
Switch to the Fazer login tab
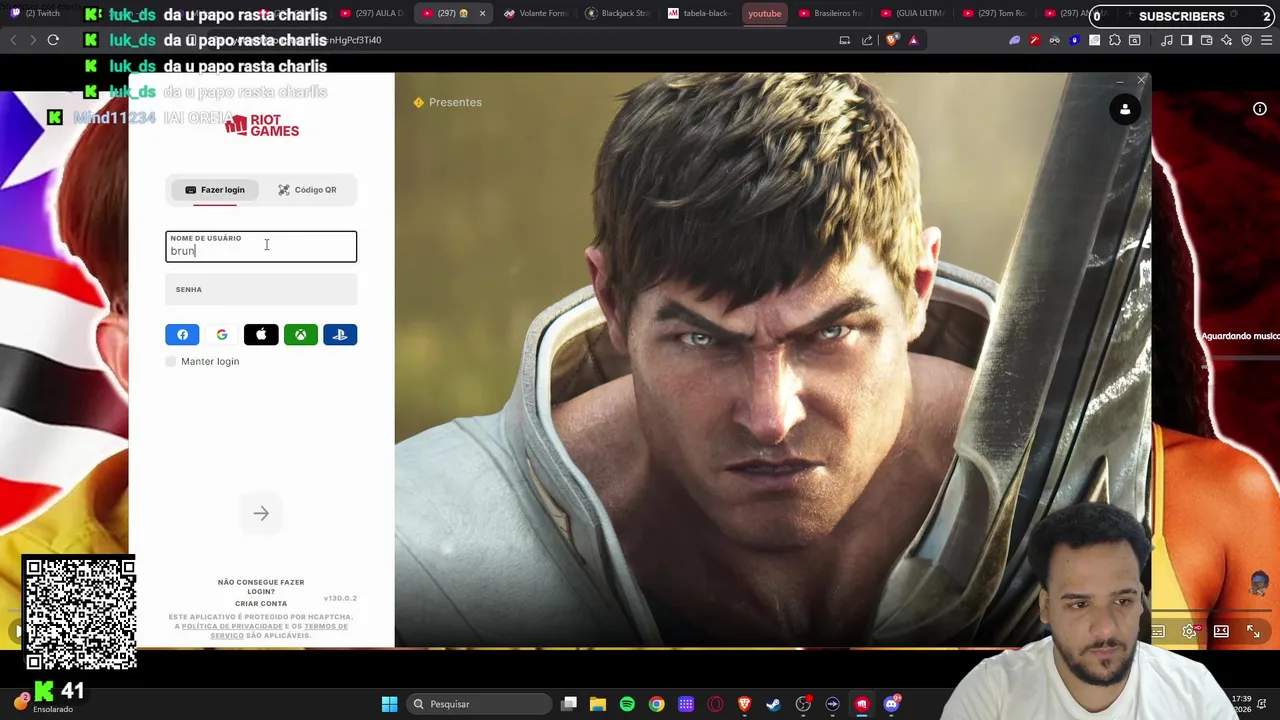coord(215,190)
